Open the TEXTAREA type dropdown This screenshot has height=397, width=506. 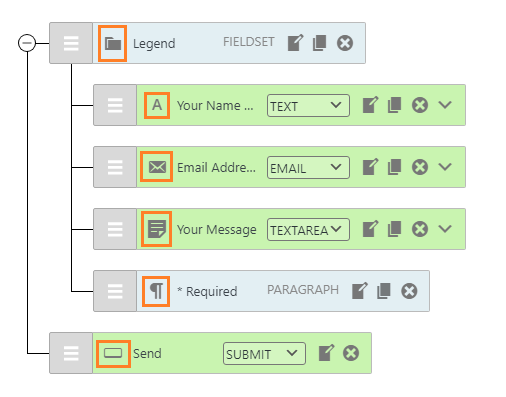[308, 230]
